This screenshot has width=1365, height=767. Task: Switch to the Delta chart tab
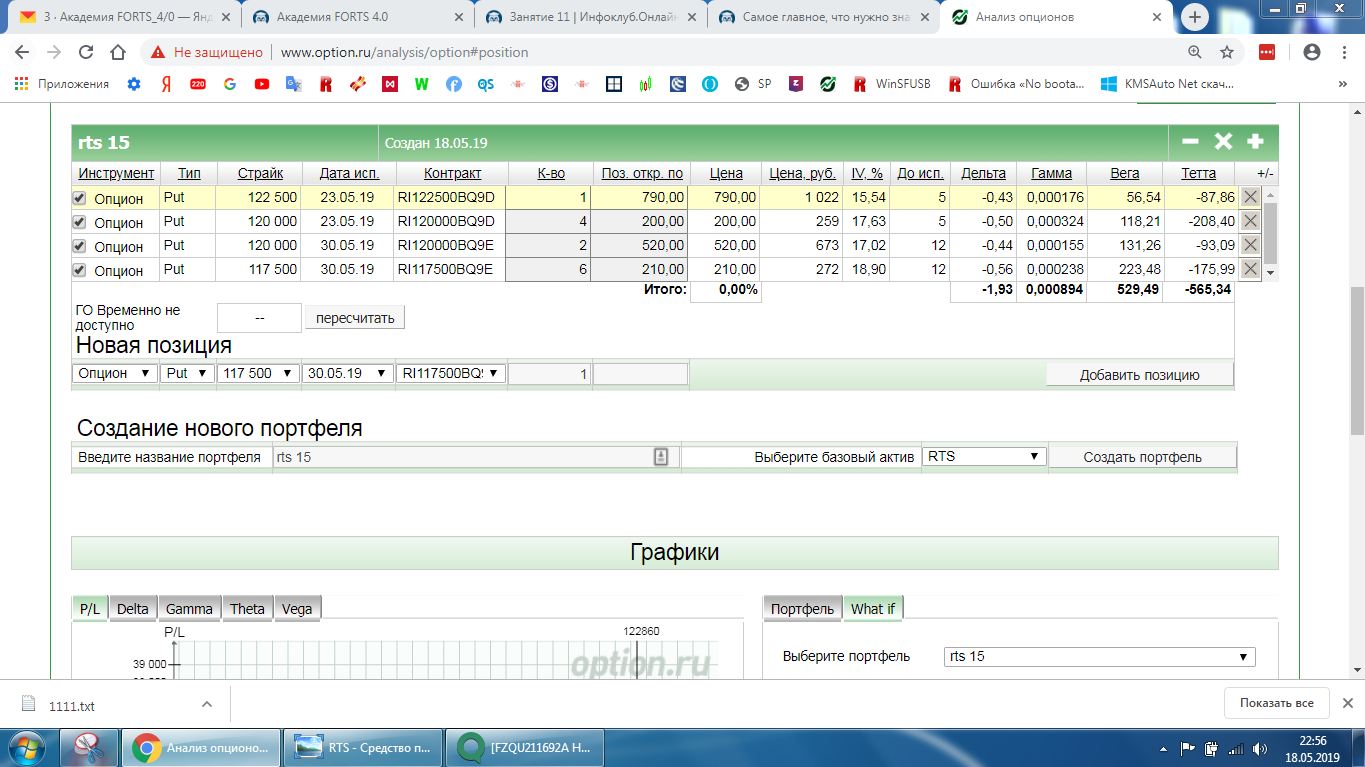tap(133, 608)
